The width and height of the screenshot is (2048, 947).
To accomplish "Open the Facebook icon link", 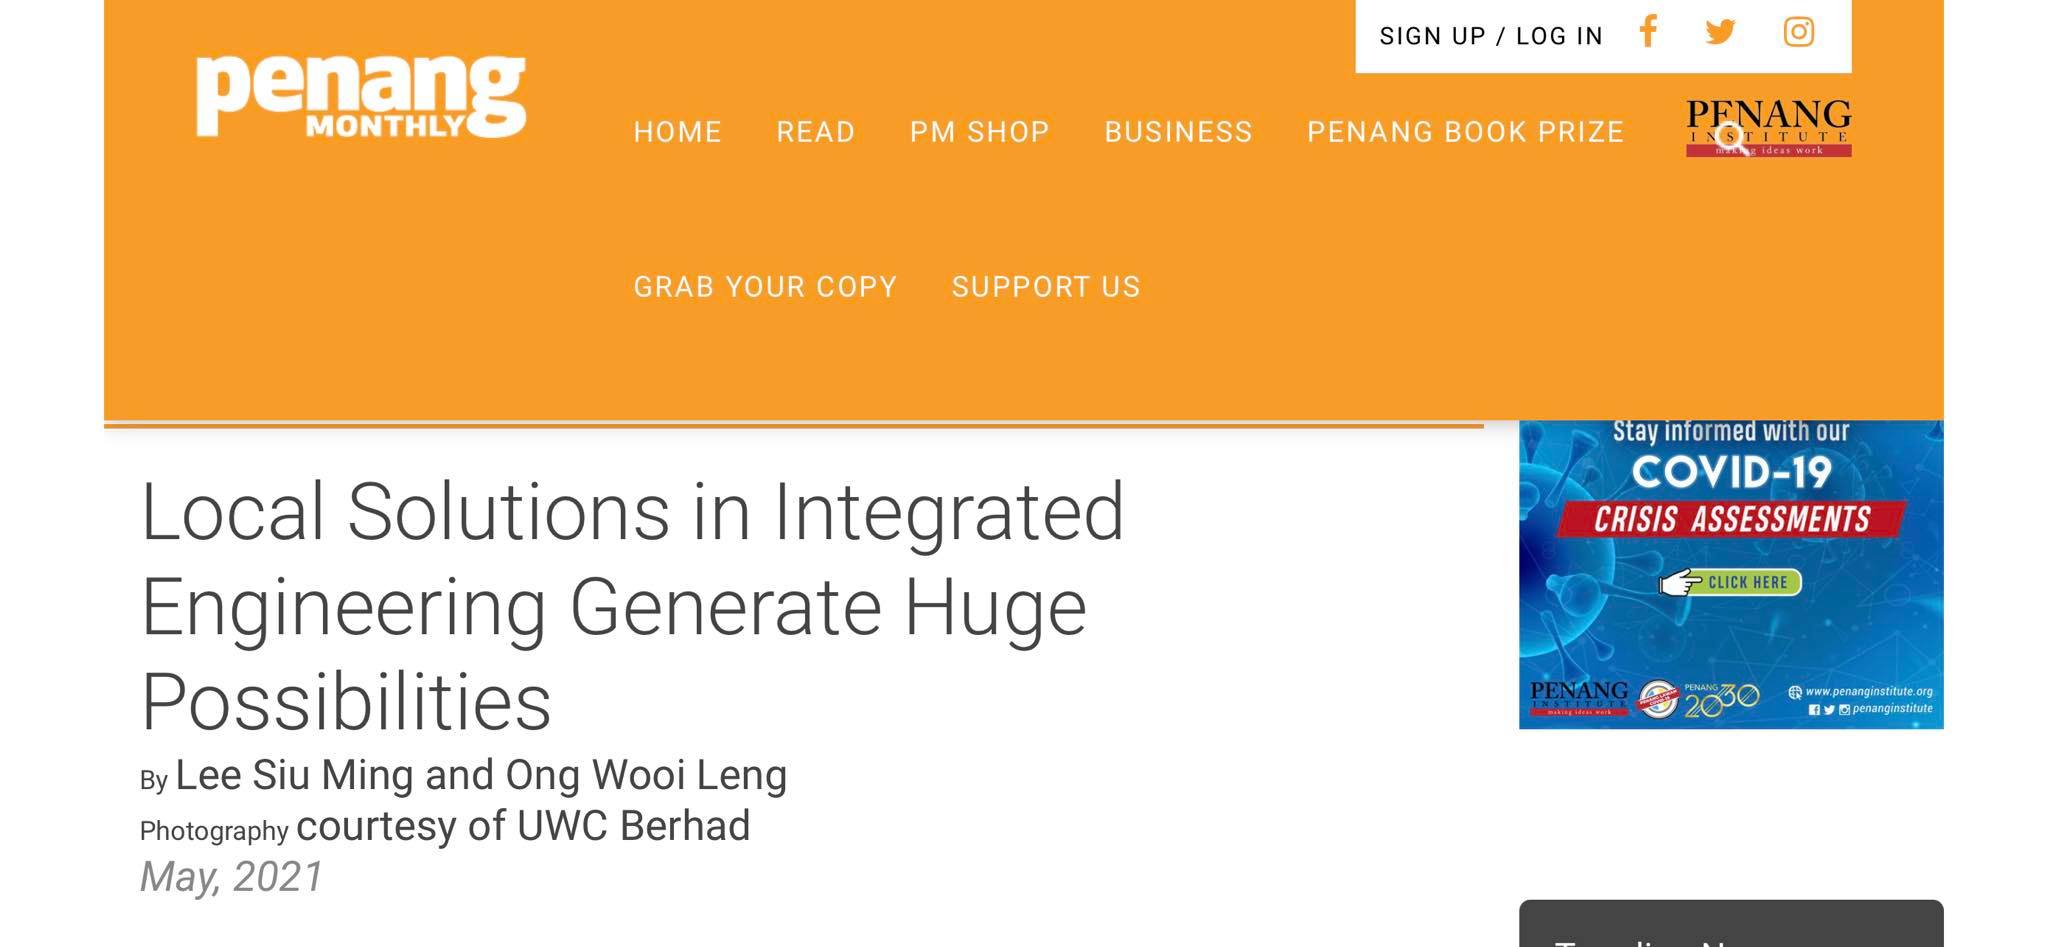I will [x=1648, y=32].
